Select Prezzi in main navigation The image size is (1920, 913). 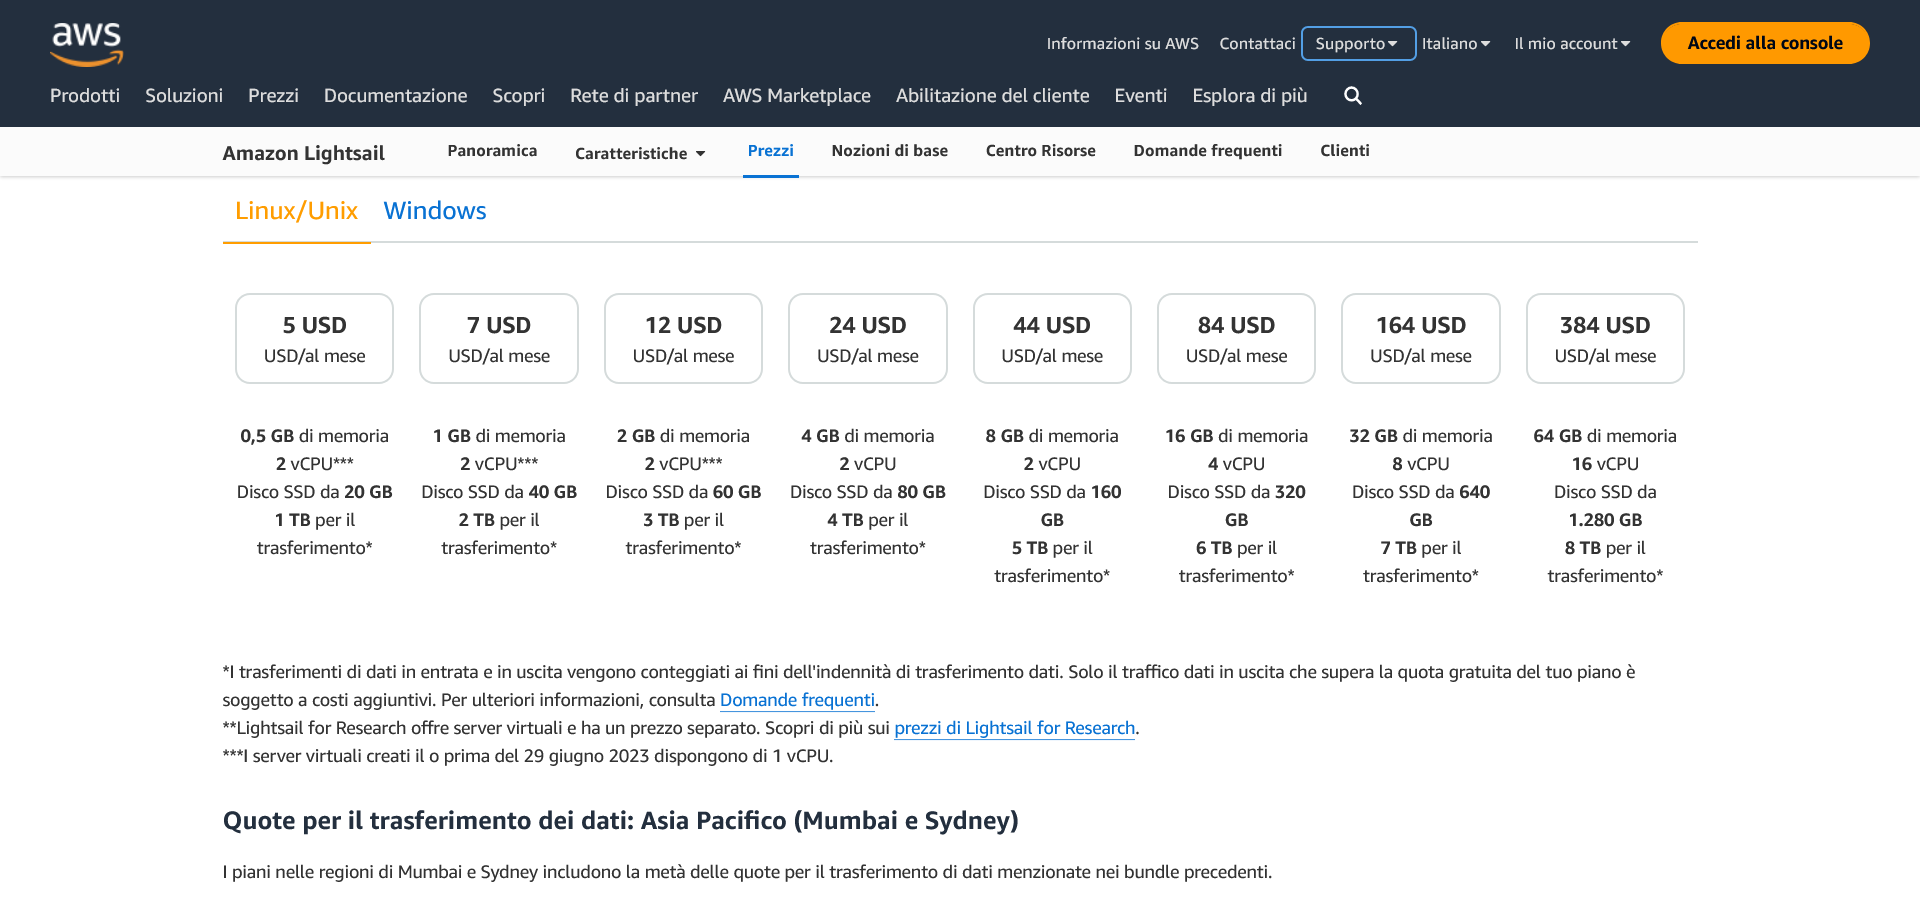click(273, 96)
